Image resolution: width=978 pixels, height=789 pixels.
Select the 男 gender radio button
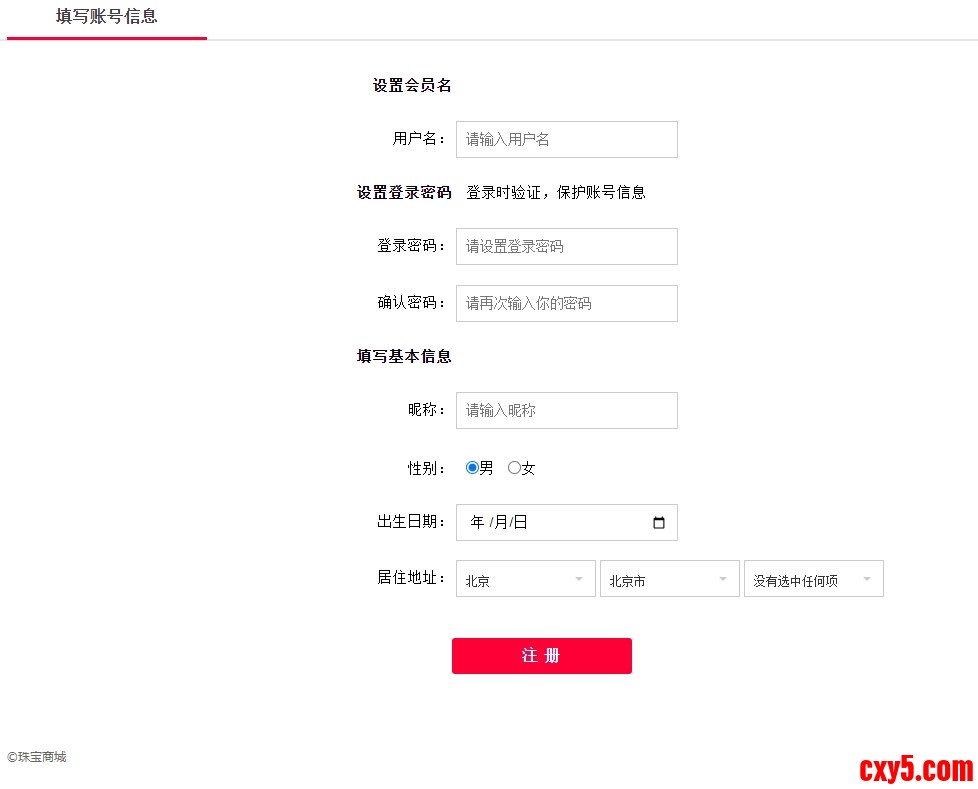pos(472,467)
